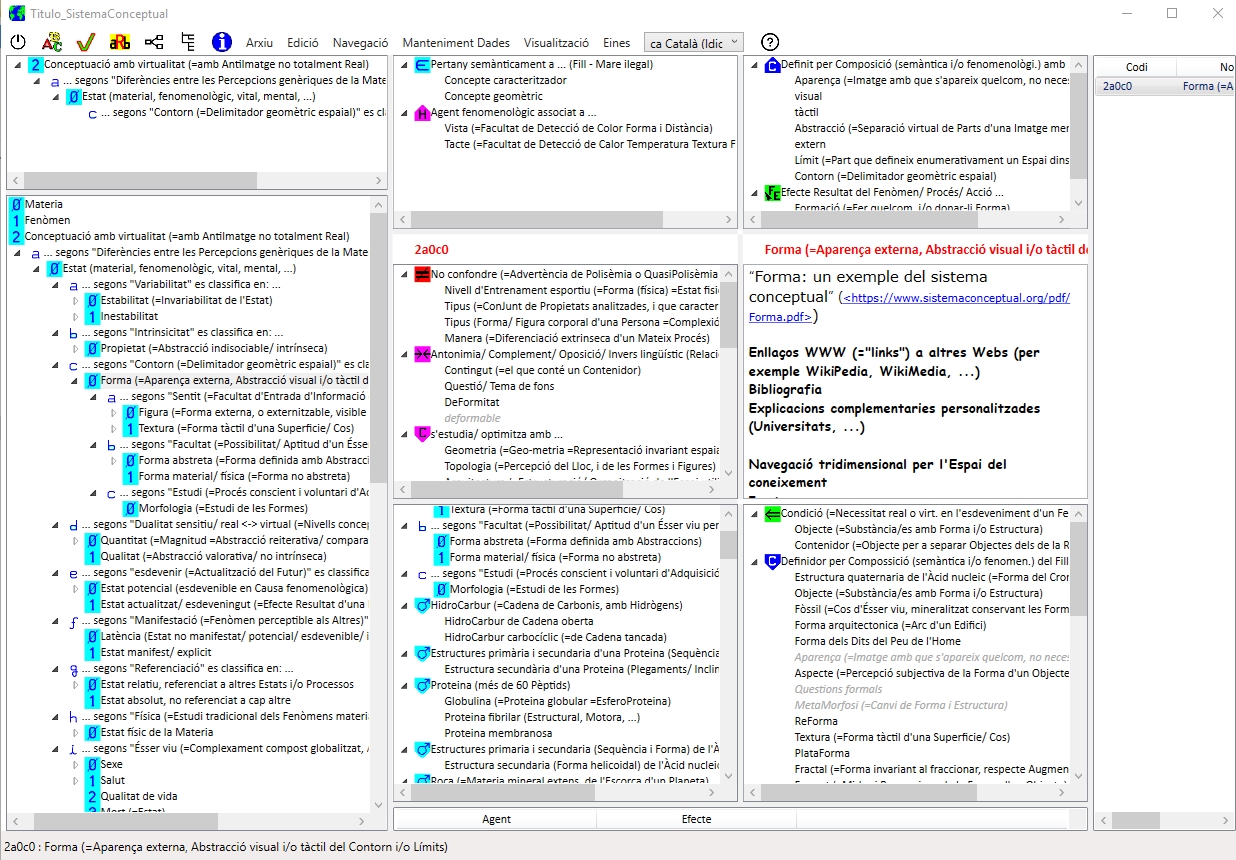1236x860 pixels.
Task: Open the Navegació menu
Action: pos(360,43)
